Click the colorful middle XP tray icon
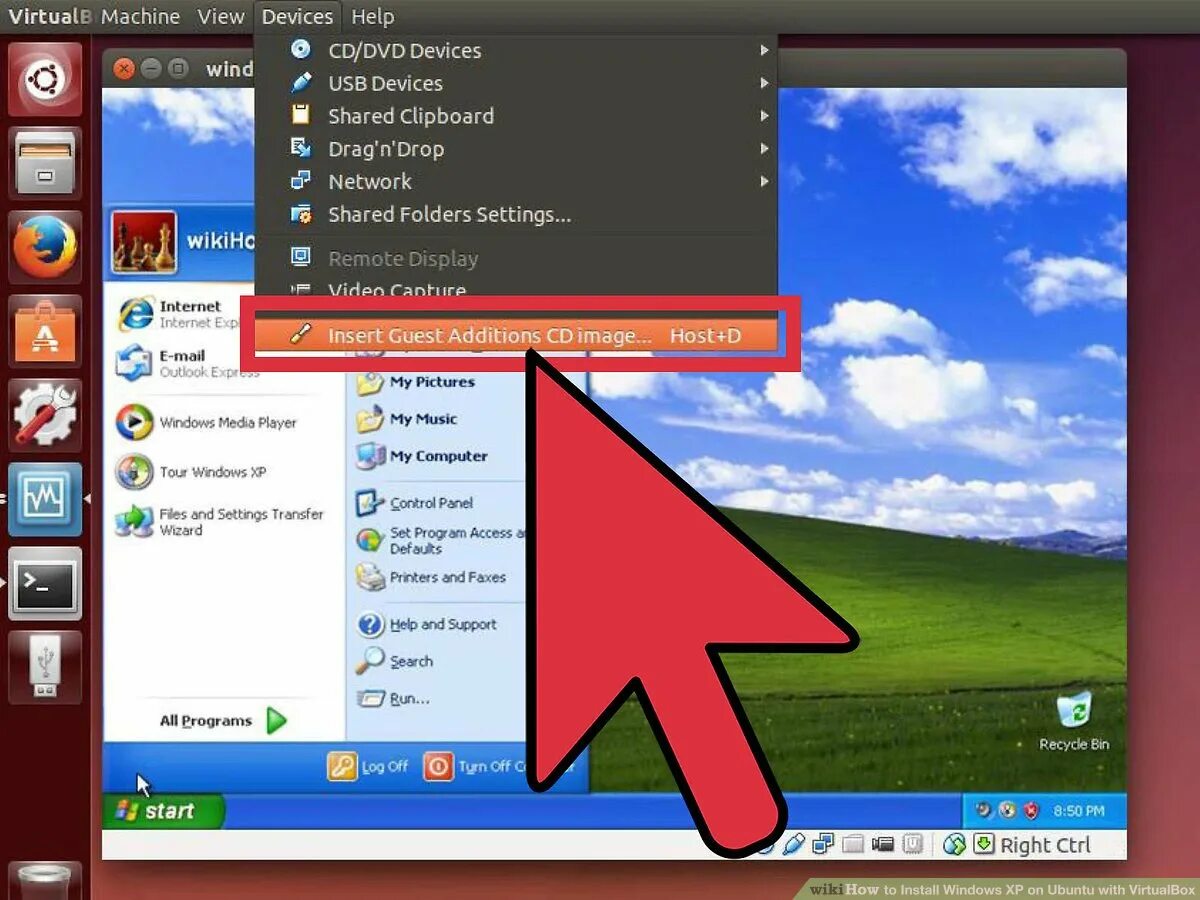 click(x=1007, y=811)
